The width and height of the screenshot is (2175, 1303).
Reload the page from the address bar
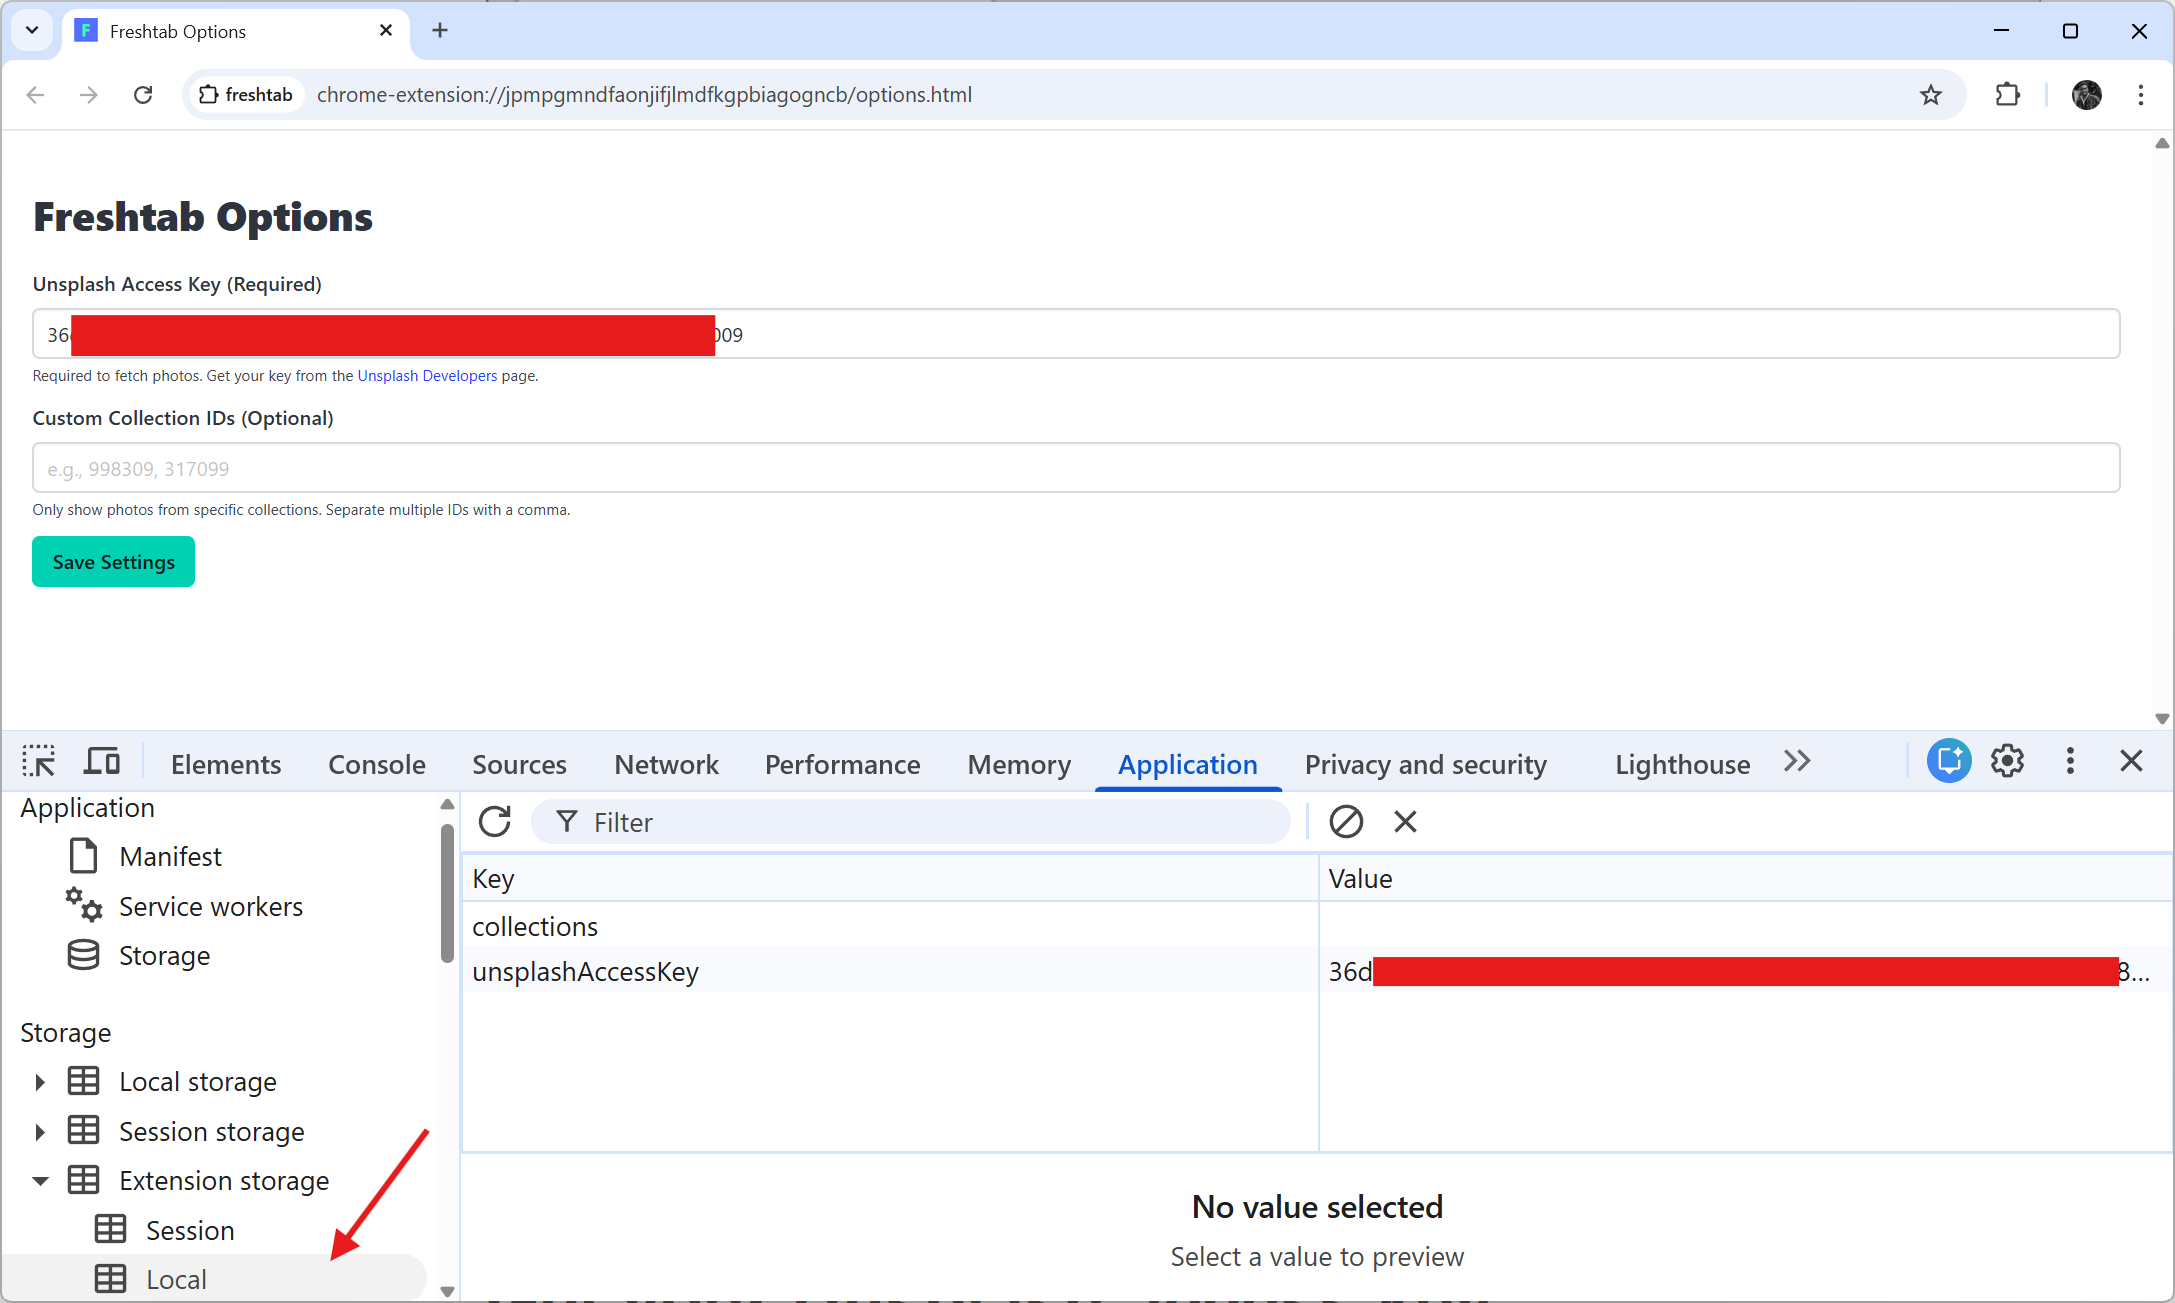(x=143, y=94)
